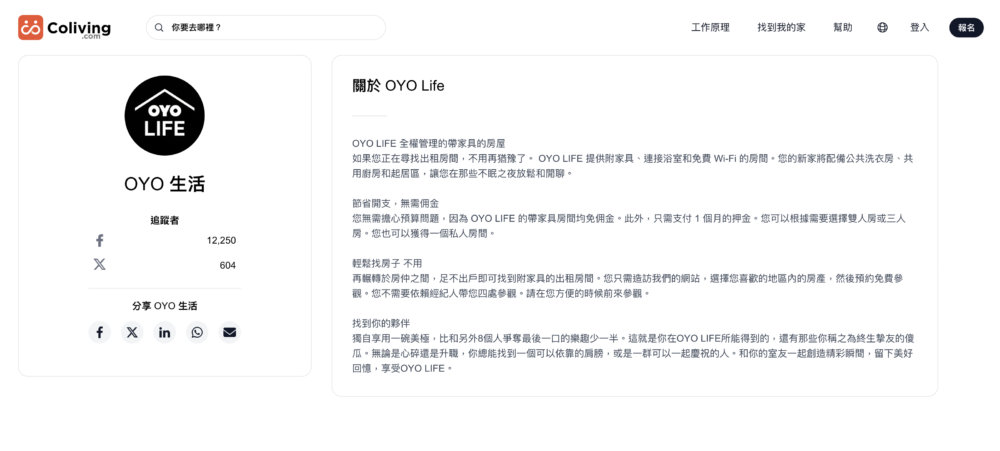The height and width of the screenshot is (451, 1000).
Task: Share OYO 生活 via Facebook button
Action: point(99,332)
